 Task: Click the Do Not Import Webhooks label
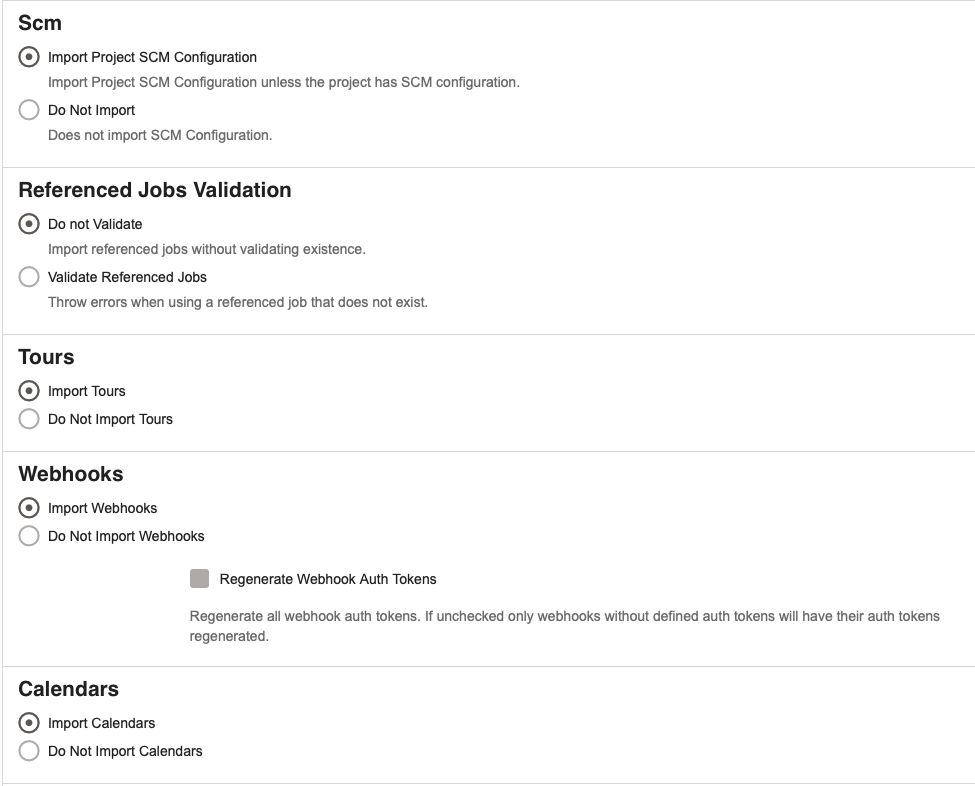point(126,536)
